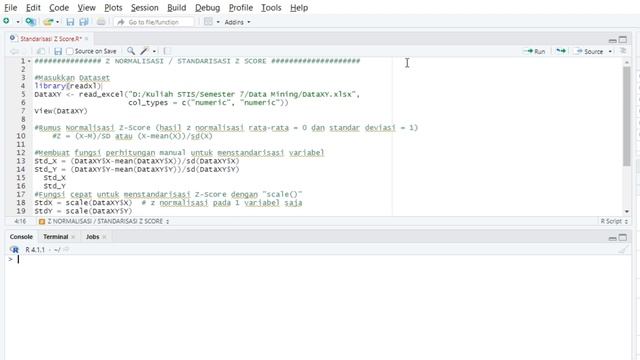Open the Code menu
Viewport: 640px width, 360px height.
(x=59, y=8)
